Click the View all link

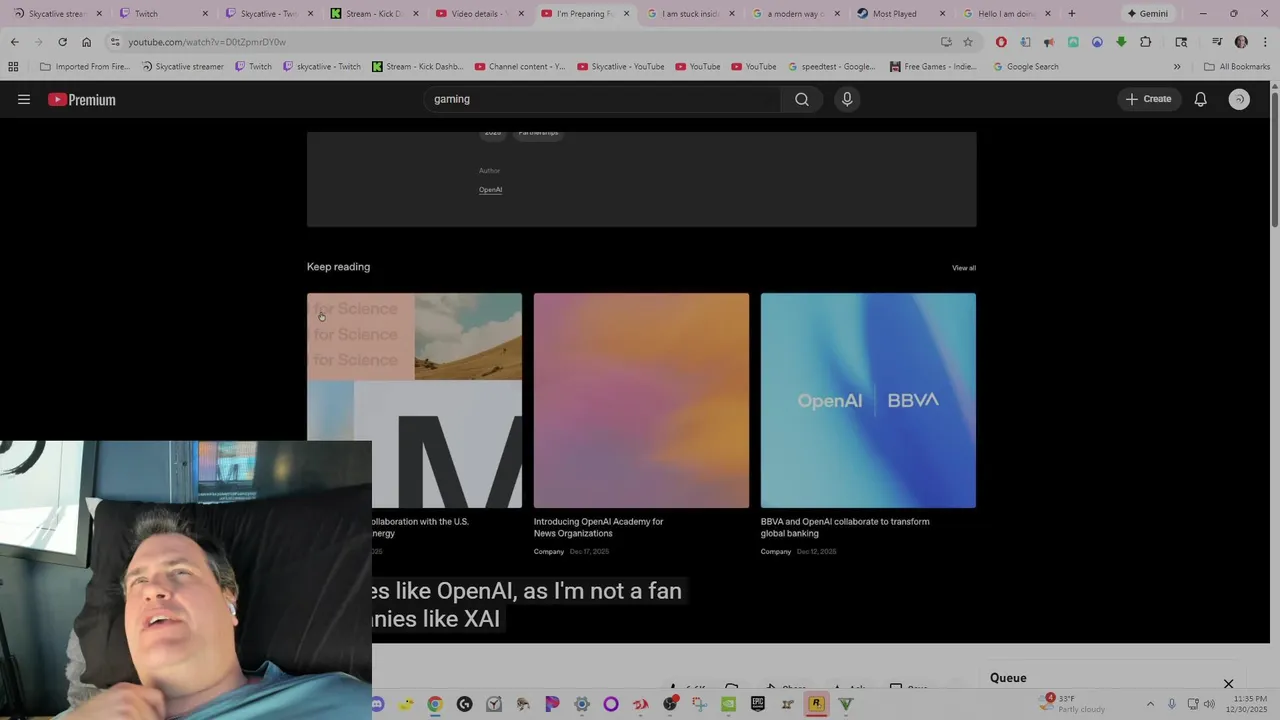tap(964, 268)
